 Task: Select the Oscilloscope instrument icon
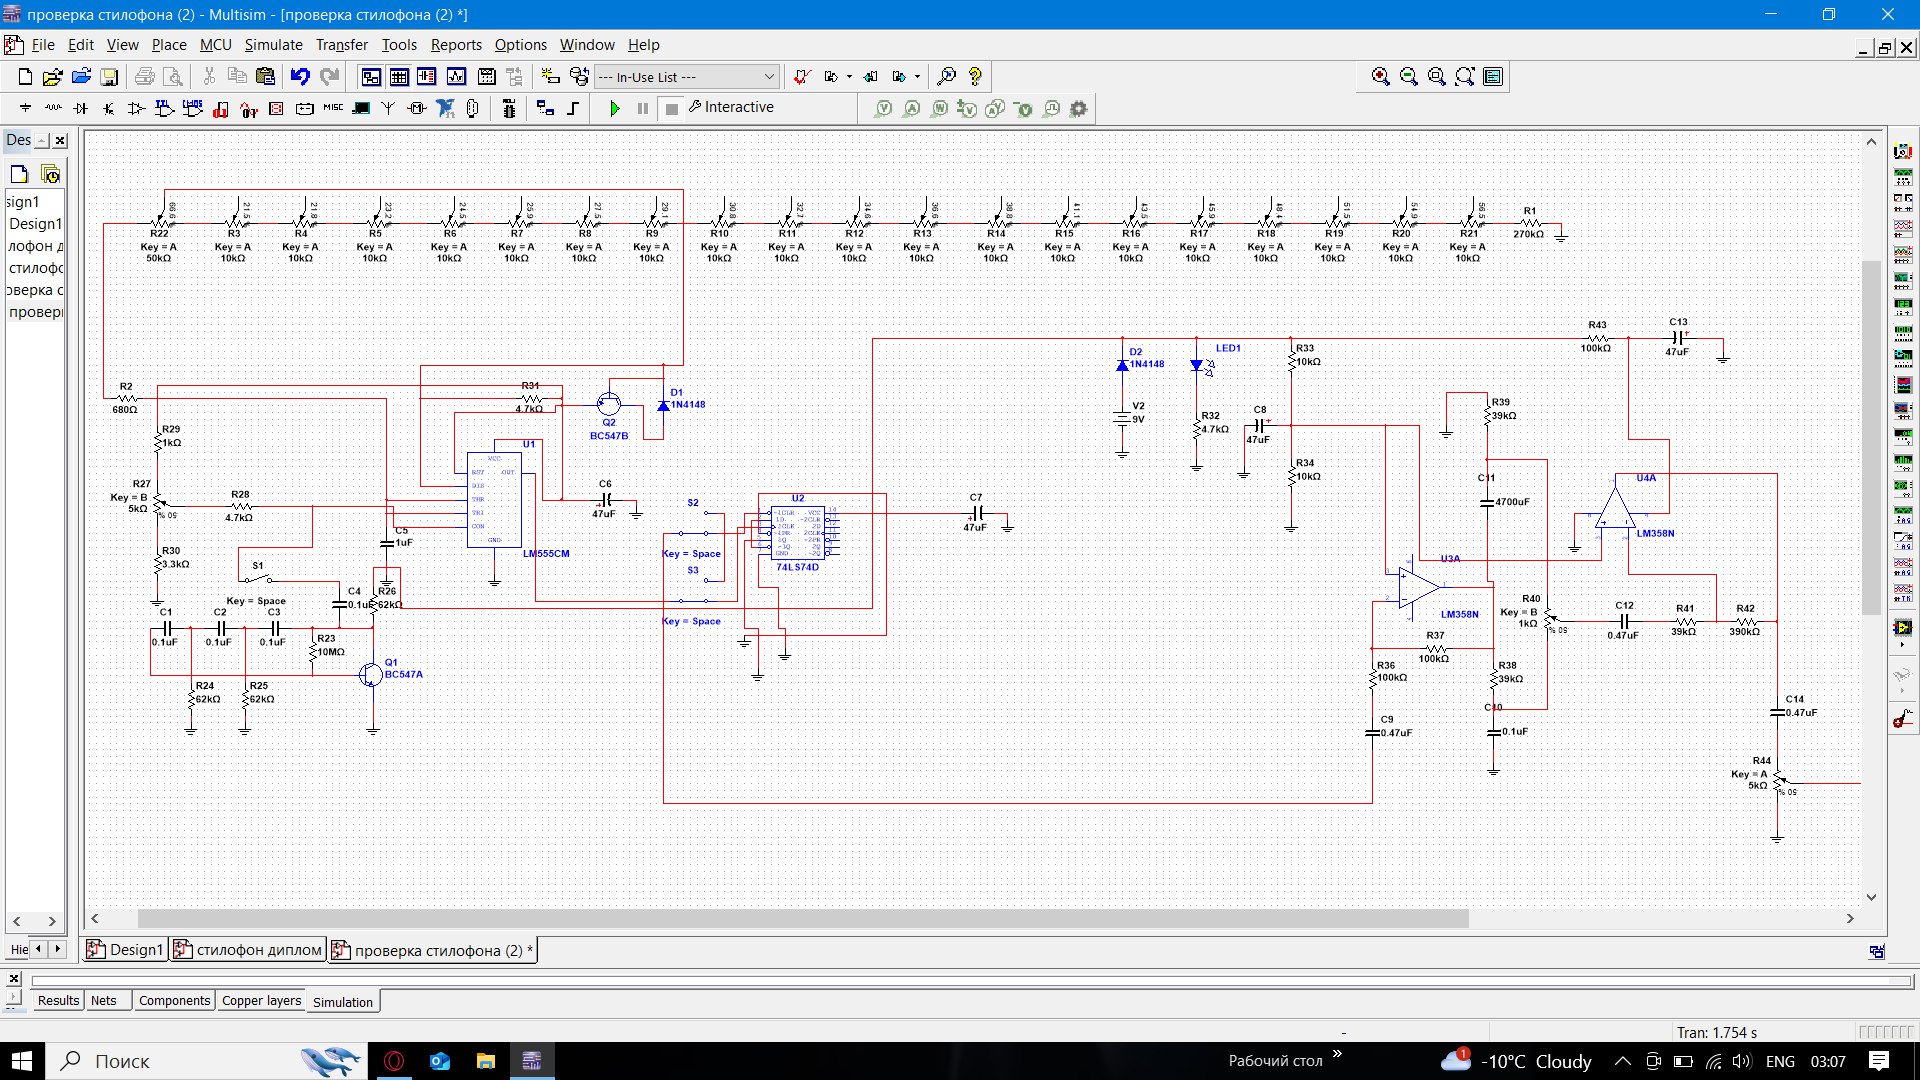click(1903, 228)
